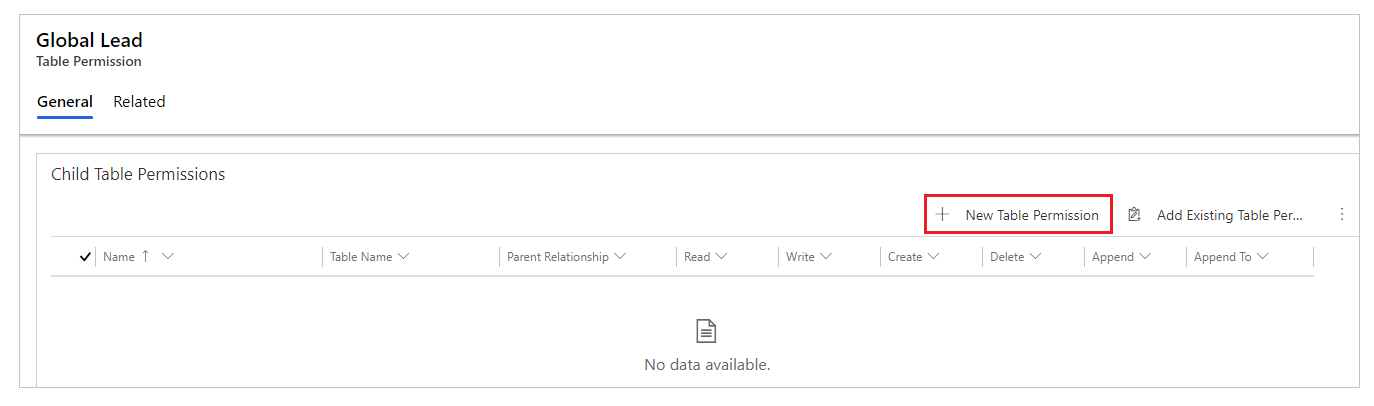Expand the Read column header menu

click(721, 257)
